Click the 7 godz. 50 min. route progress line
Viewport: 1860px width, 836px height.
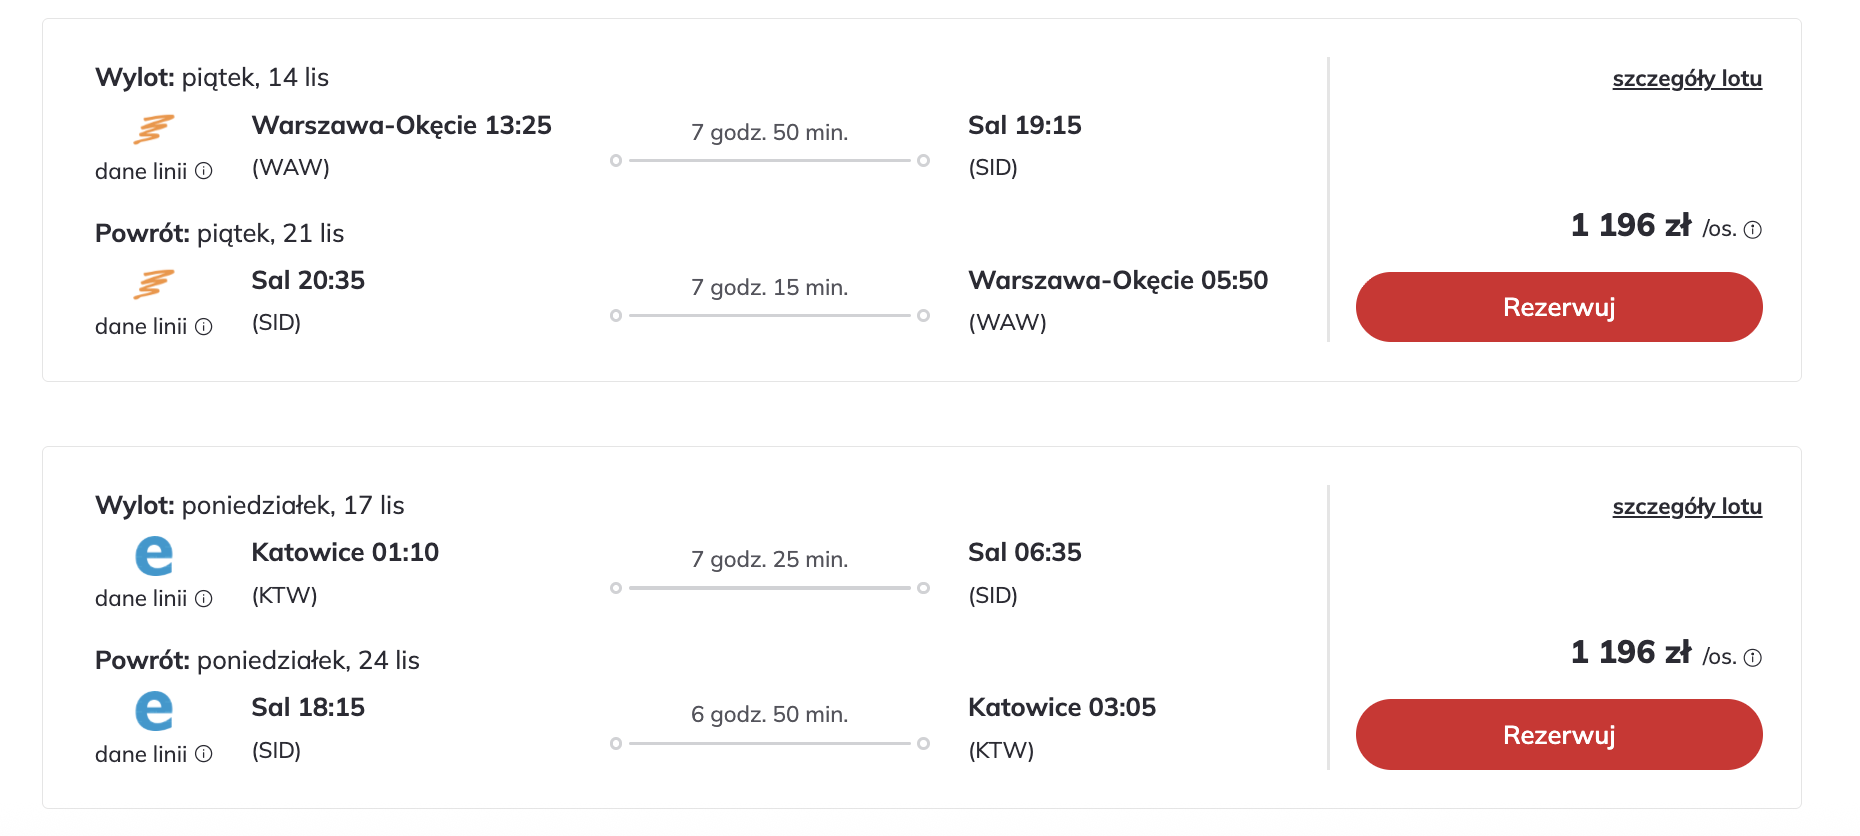[x=768, y=159]
